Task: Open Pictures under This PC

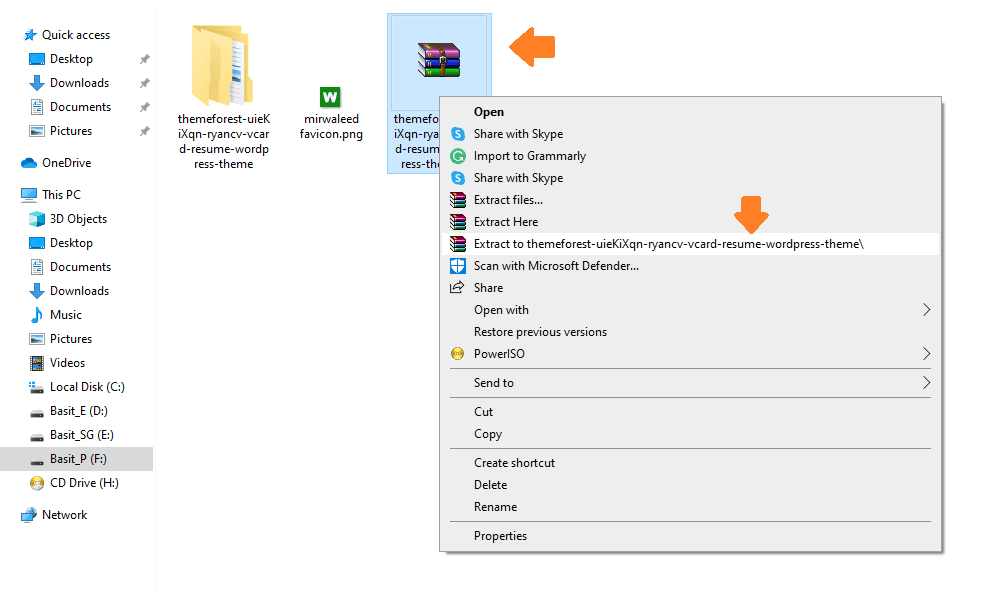Action: [76, 339]
